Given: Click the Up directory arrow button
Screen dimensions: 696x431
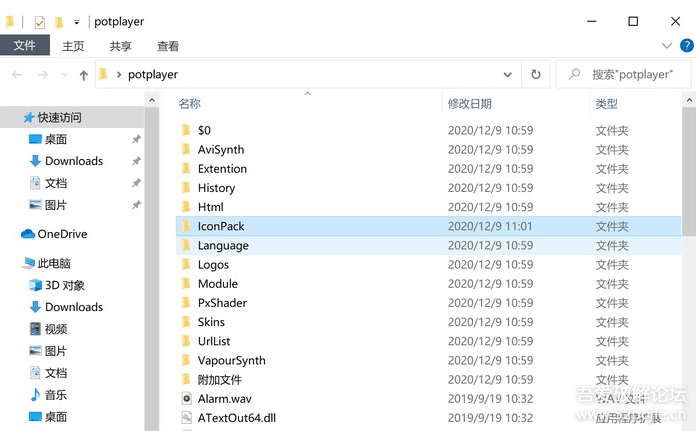Looking at the screenshot, I should (x=83, y=75).
